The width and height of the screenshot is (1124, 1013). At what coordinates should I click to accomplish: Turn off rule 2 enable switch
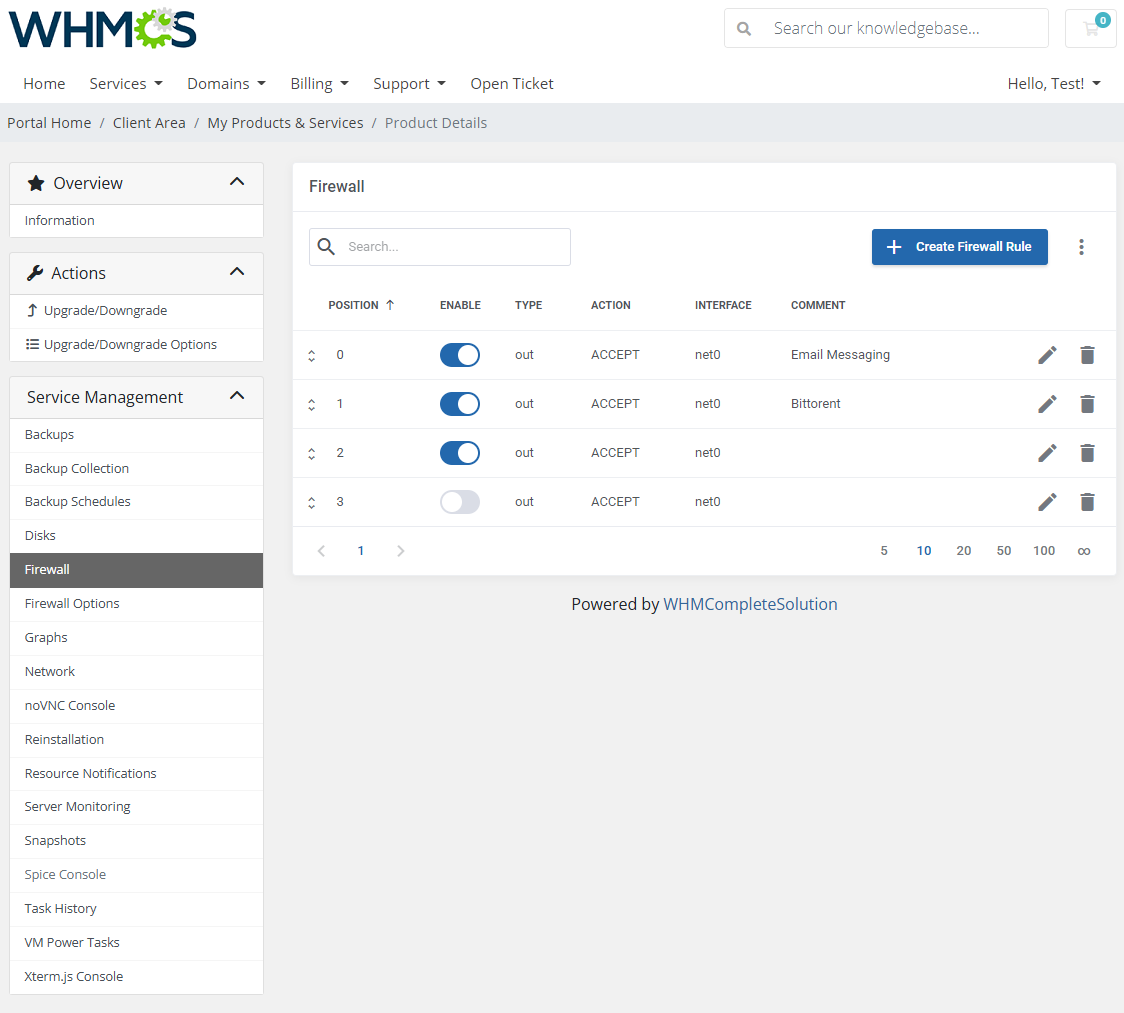click(x=459, y=452)
